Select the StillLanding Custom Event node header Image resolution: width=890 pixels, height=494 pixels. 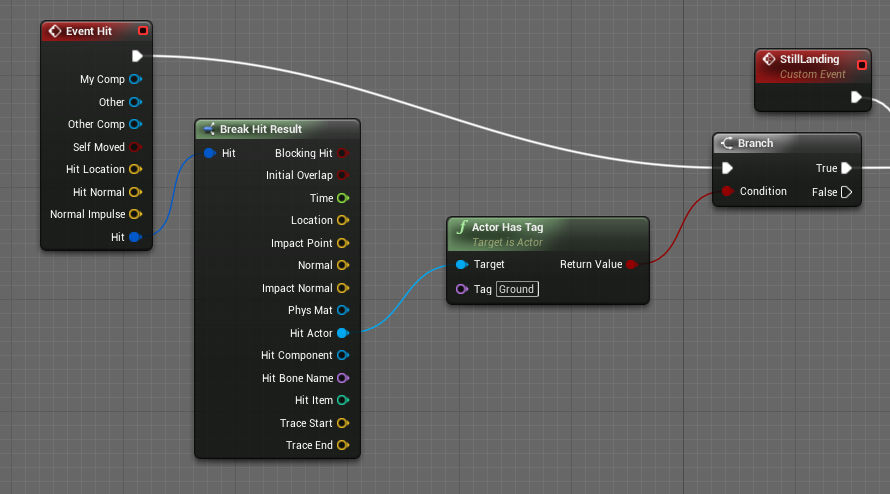[x=813, y=66]
